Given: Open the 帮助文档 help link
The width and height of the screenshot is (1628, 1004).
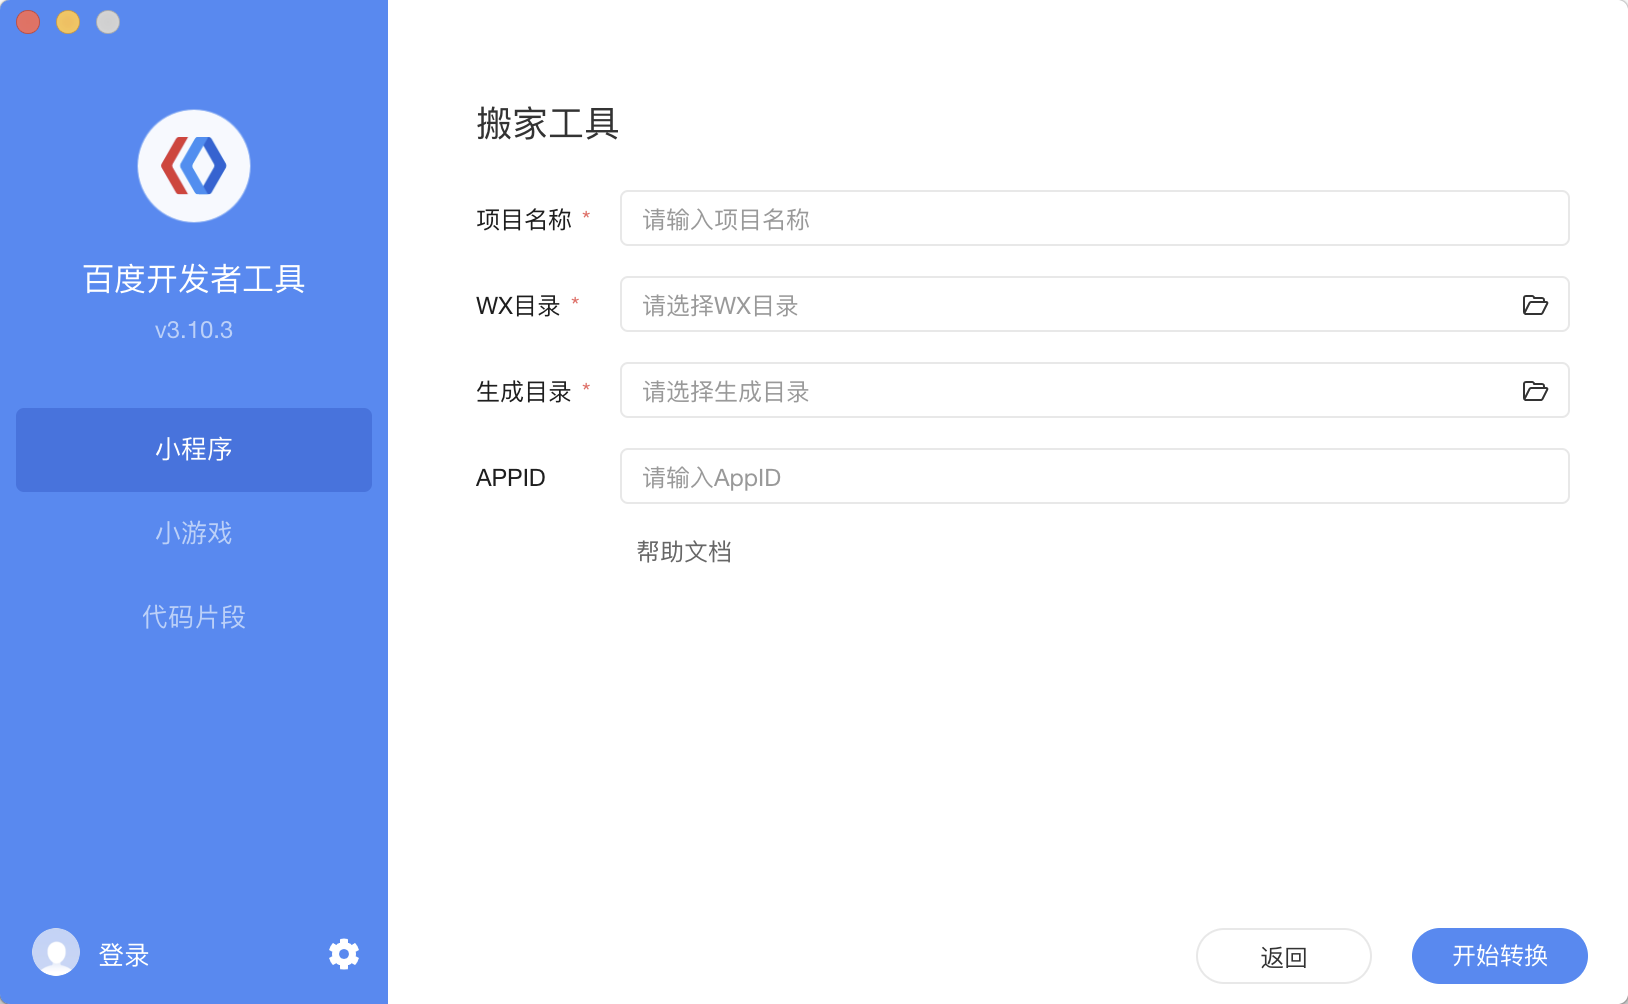Looking at the screenshot, I should 684,552.
